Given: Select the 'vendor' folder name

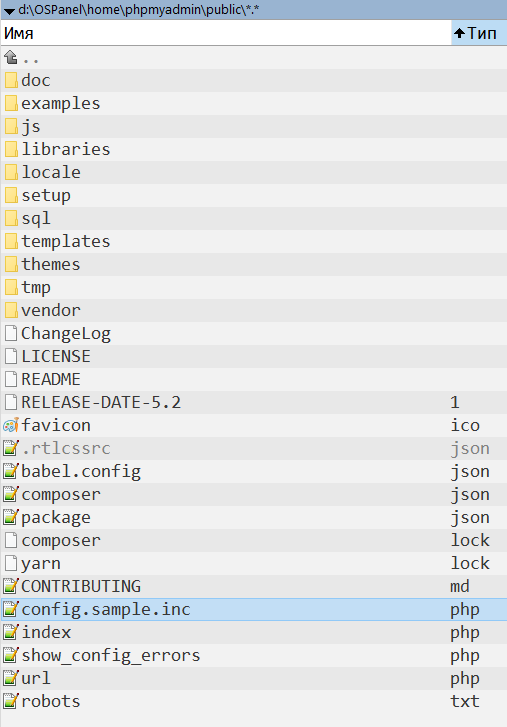Looking at the screenshot, I should 51,310.
